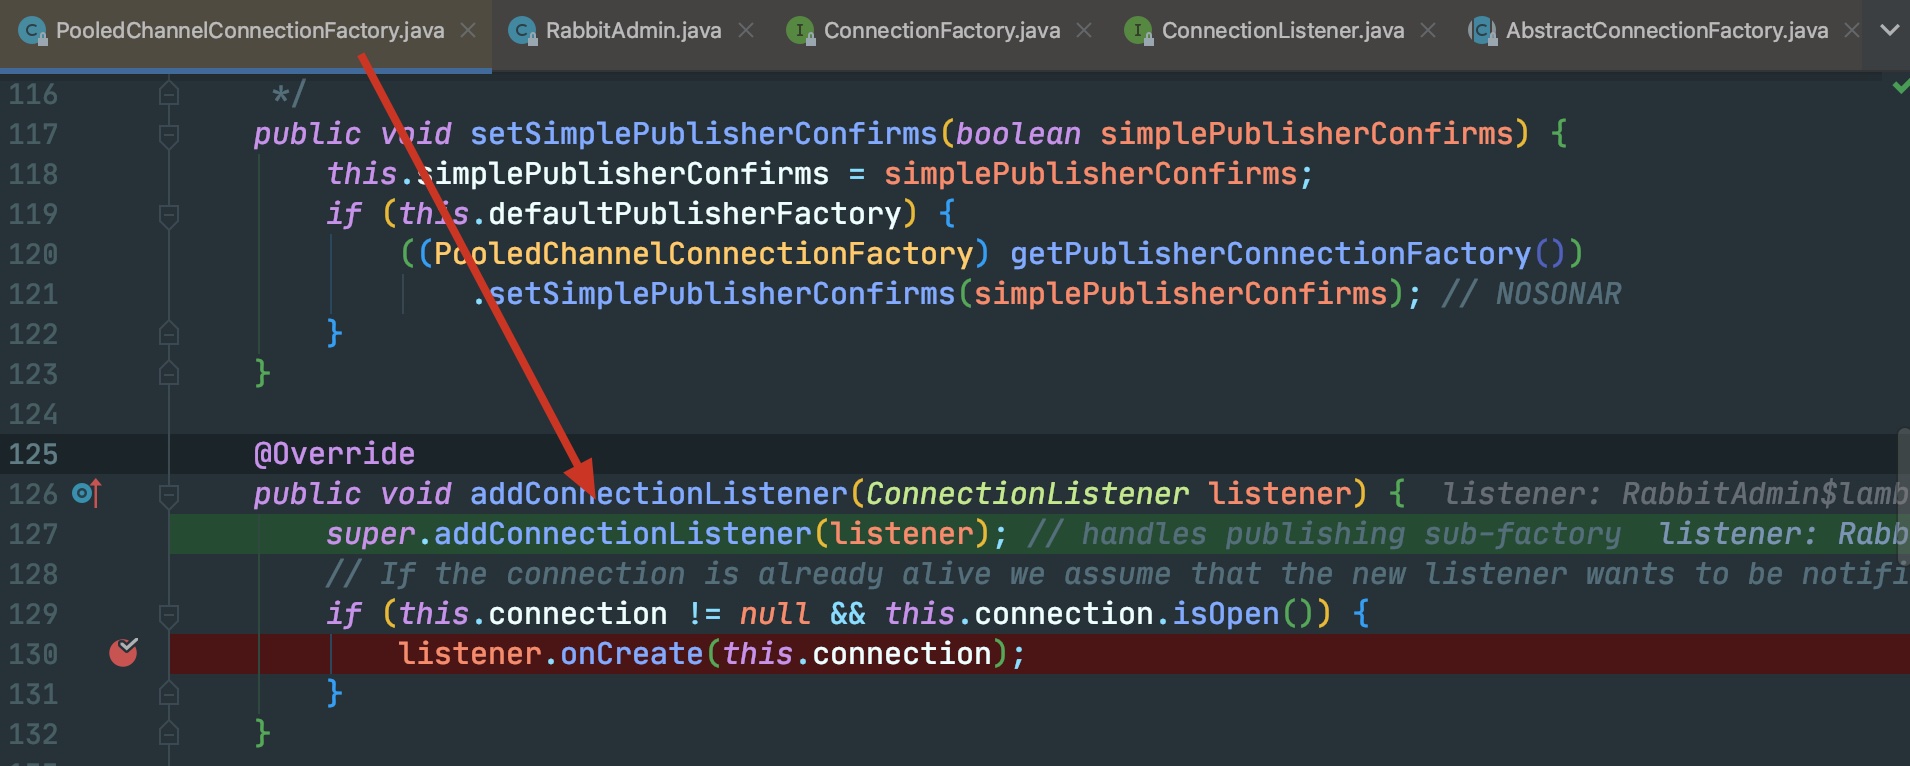Click the addConnectionListener method name on line 126
1910x766 pixels.
[x=658, y=494]
